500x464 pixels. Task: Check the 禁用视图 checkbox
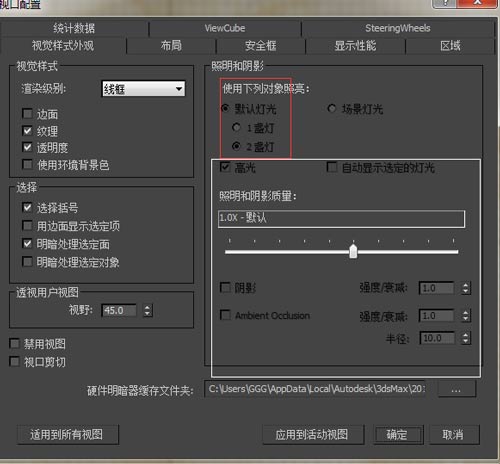pos(15,344)
